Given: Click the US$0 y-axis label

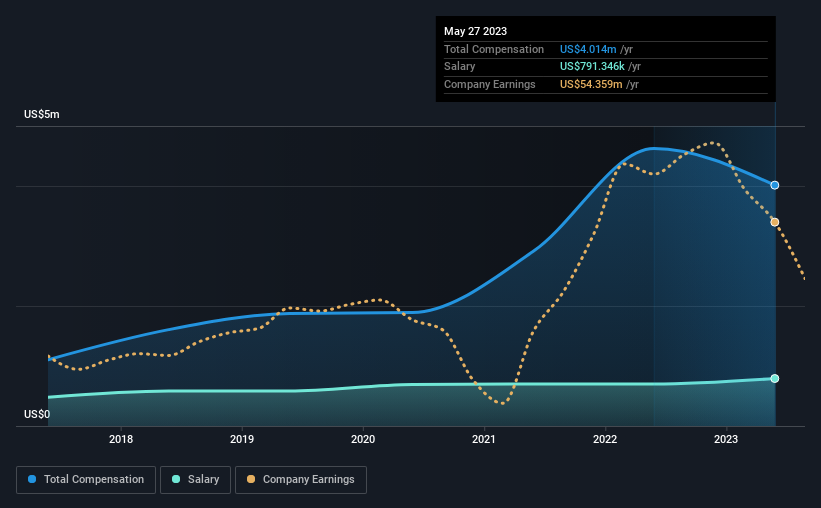Looking at the screenshot, I should 37,414.
